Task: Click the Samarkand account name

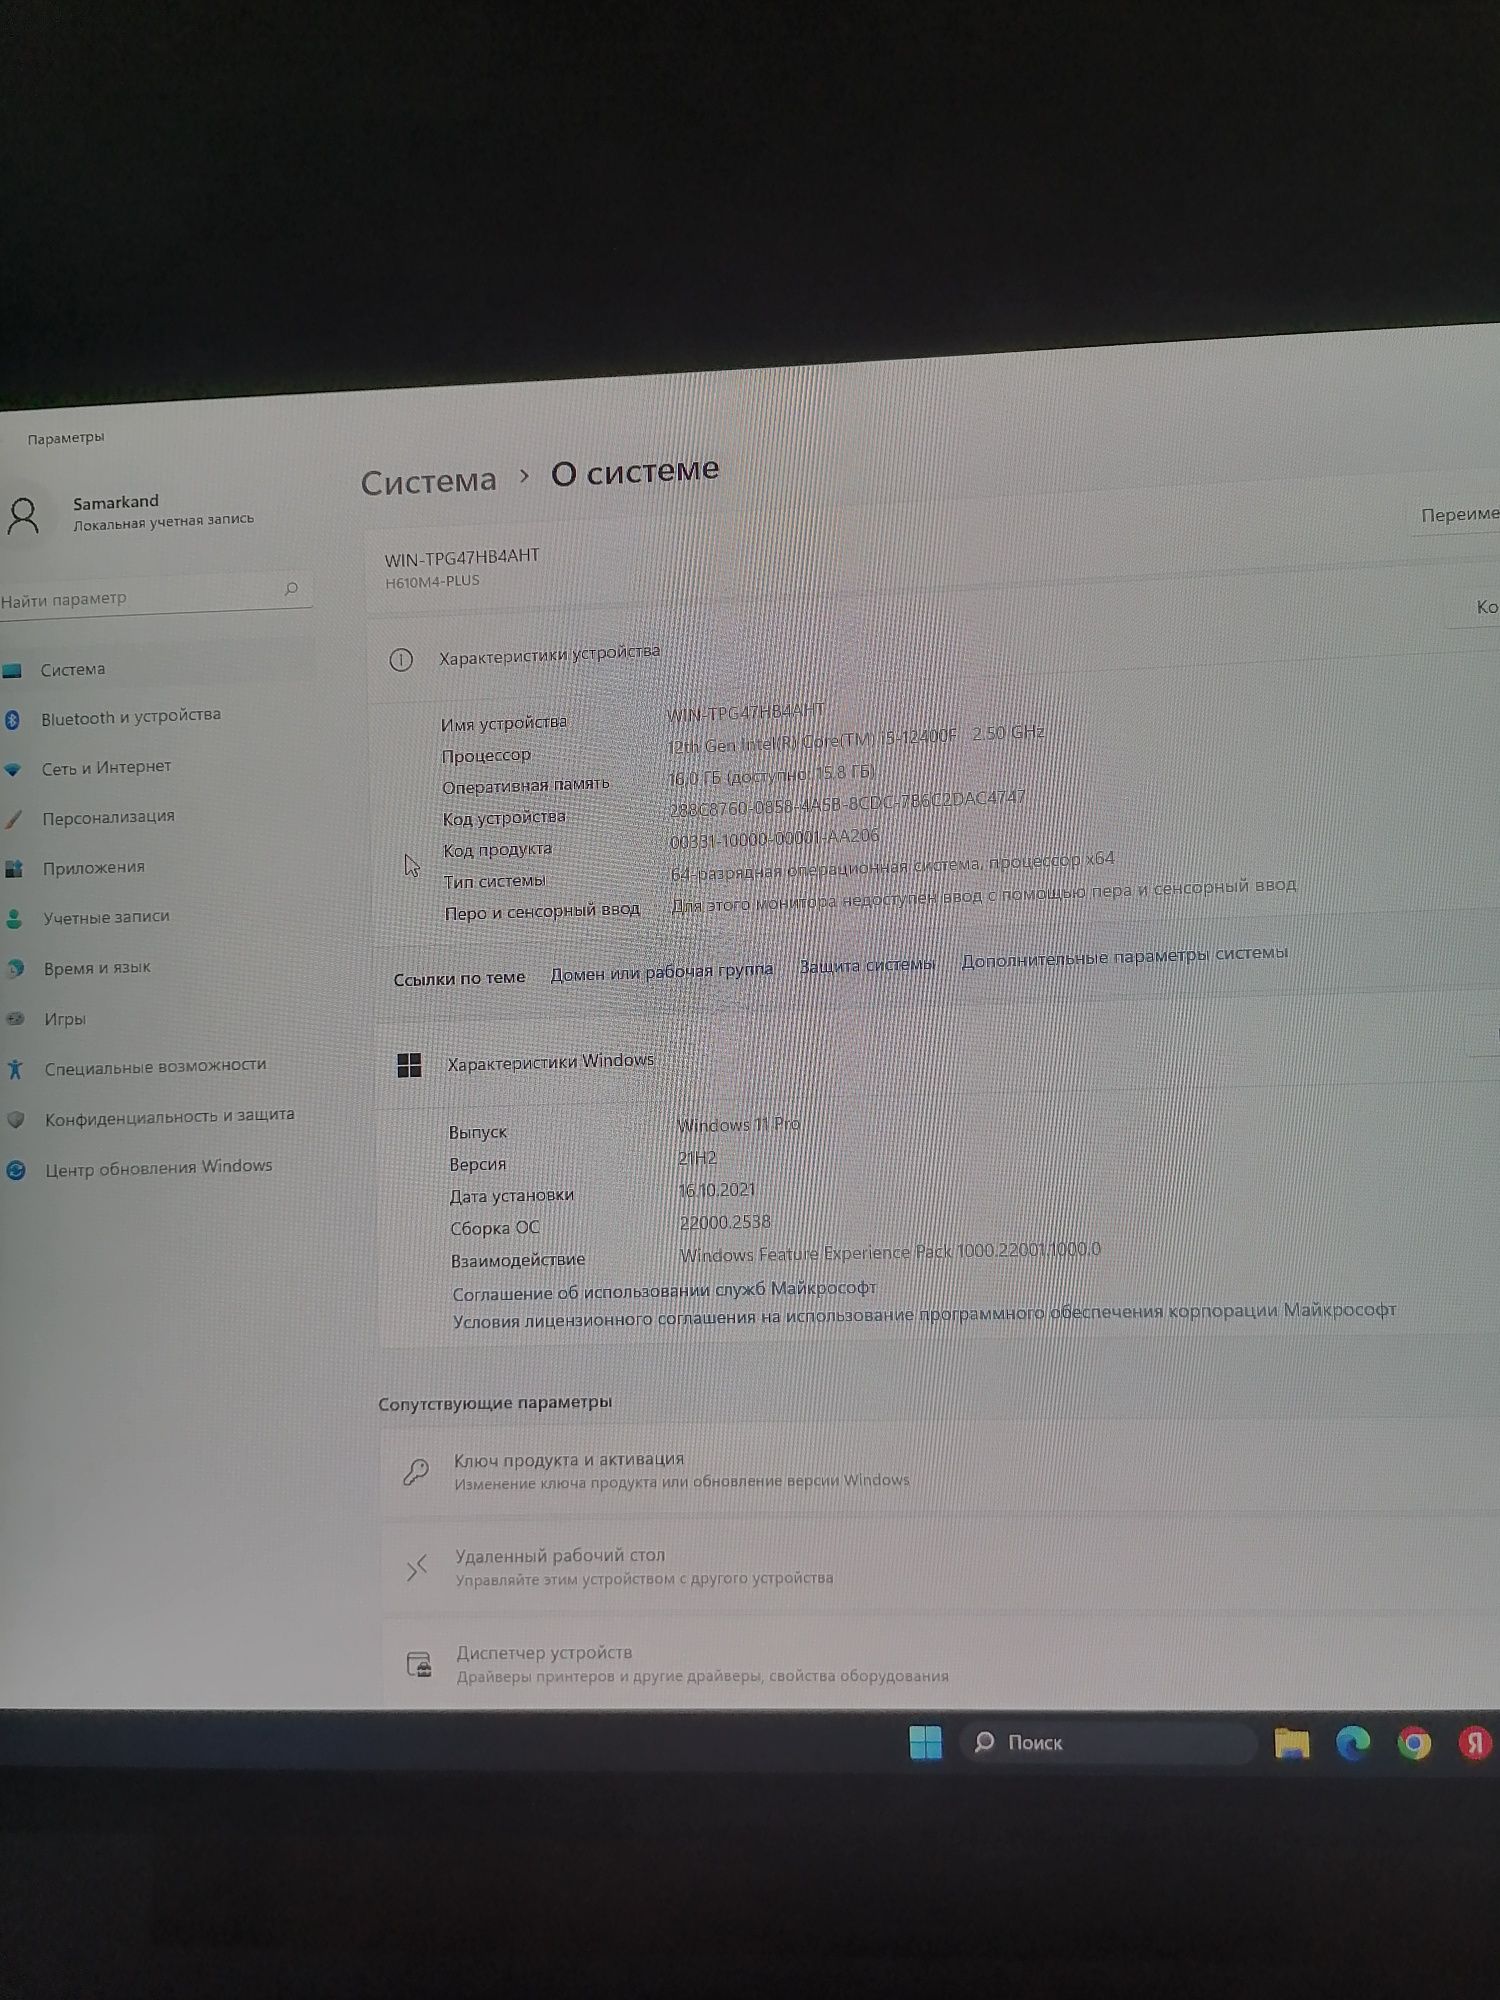Action: 116,501
